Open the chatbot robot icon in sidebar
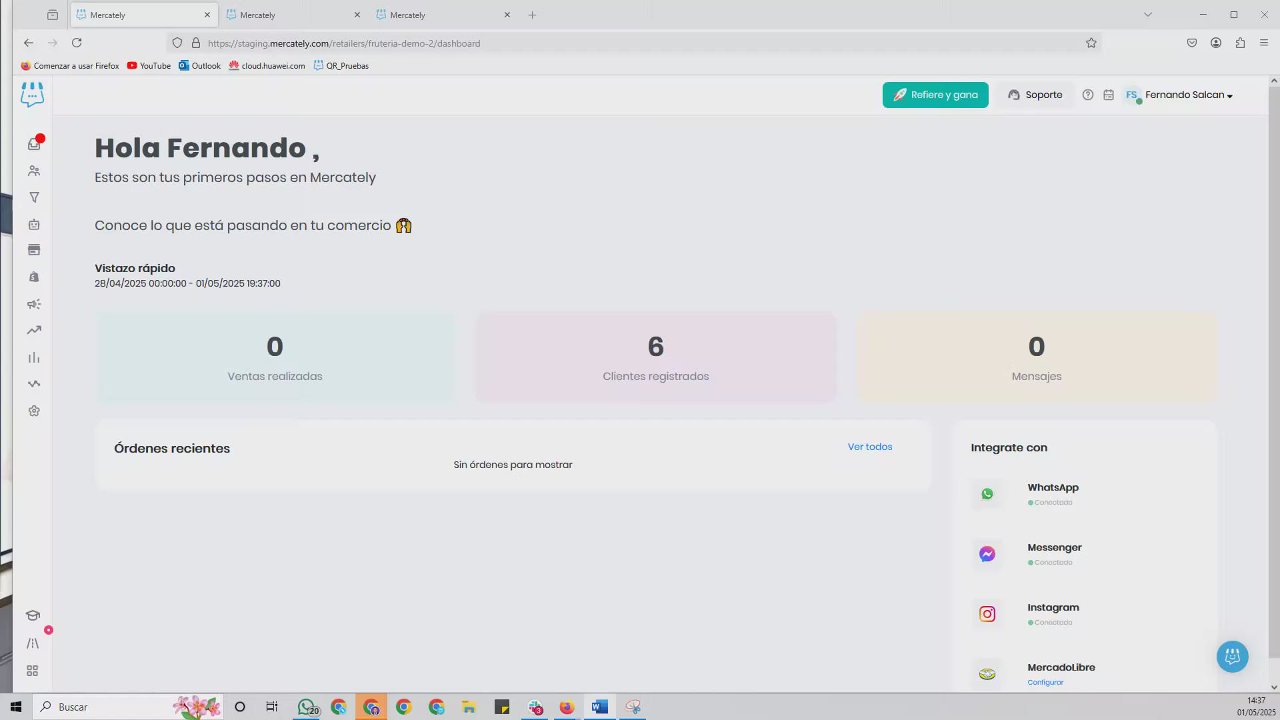This screenshot has height=720, width=1280. pyautogui.click(x=34, y=224)
